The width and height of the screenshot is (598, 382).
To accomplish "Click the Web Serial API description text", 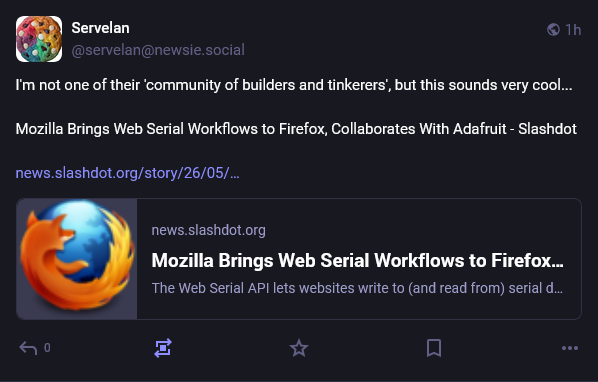I will coord(357,288).
